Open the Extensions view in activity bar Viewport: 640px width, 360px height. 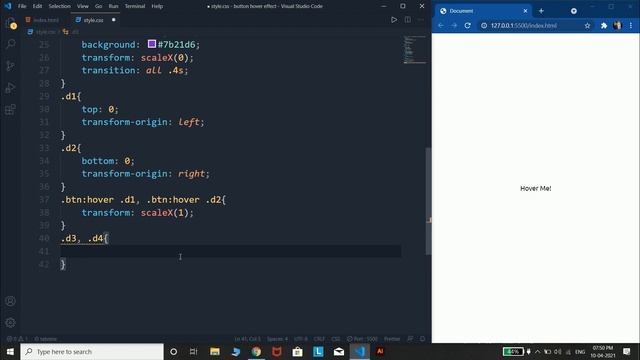11,109
